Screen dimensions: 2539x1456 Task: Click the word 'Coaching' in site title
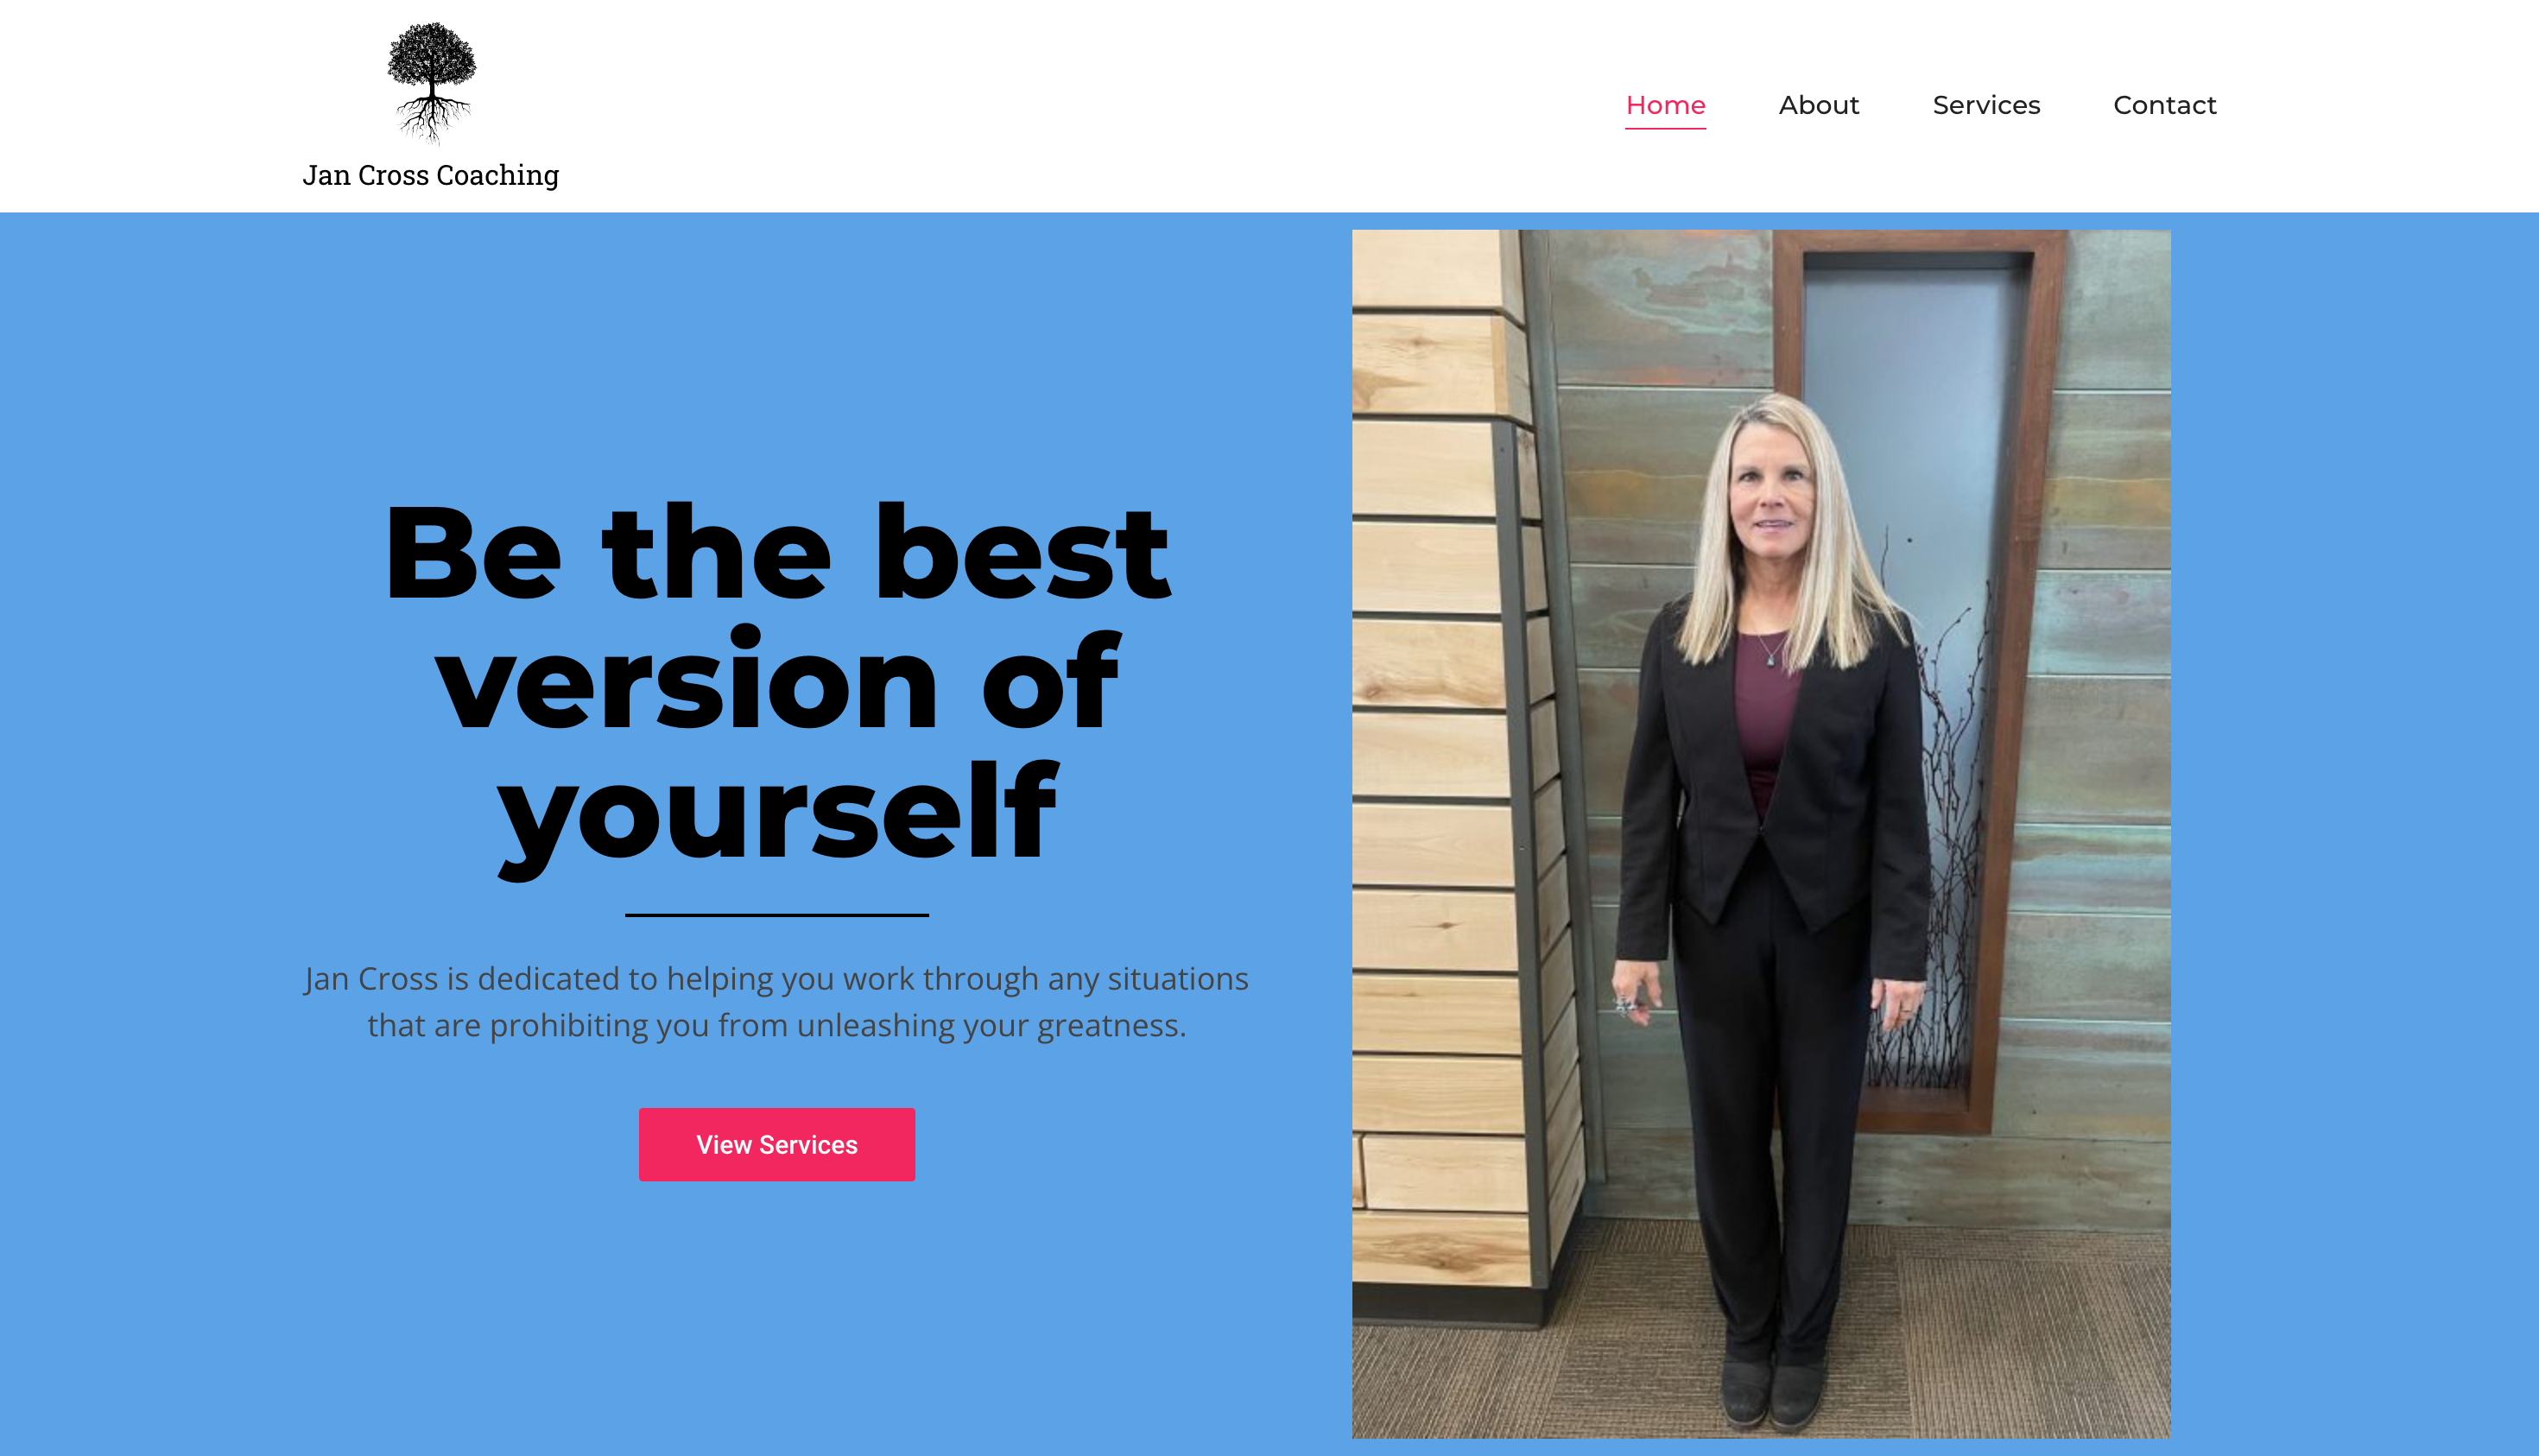(498, 175)
